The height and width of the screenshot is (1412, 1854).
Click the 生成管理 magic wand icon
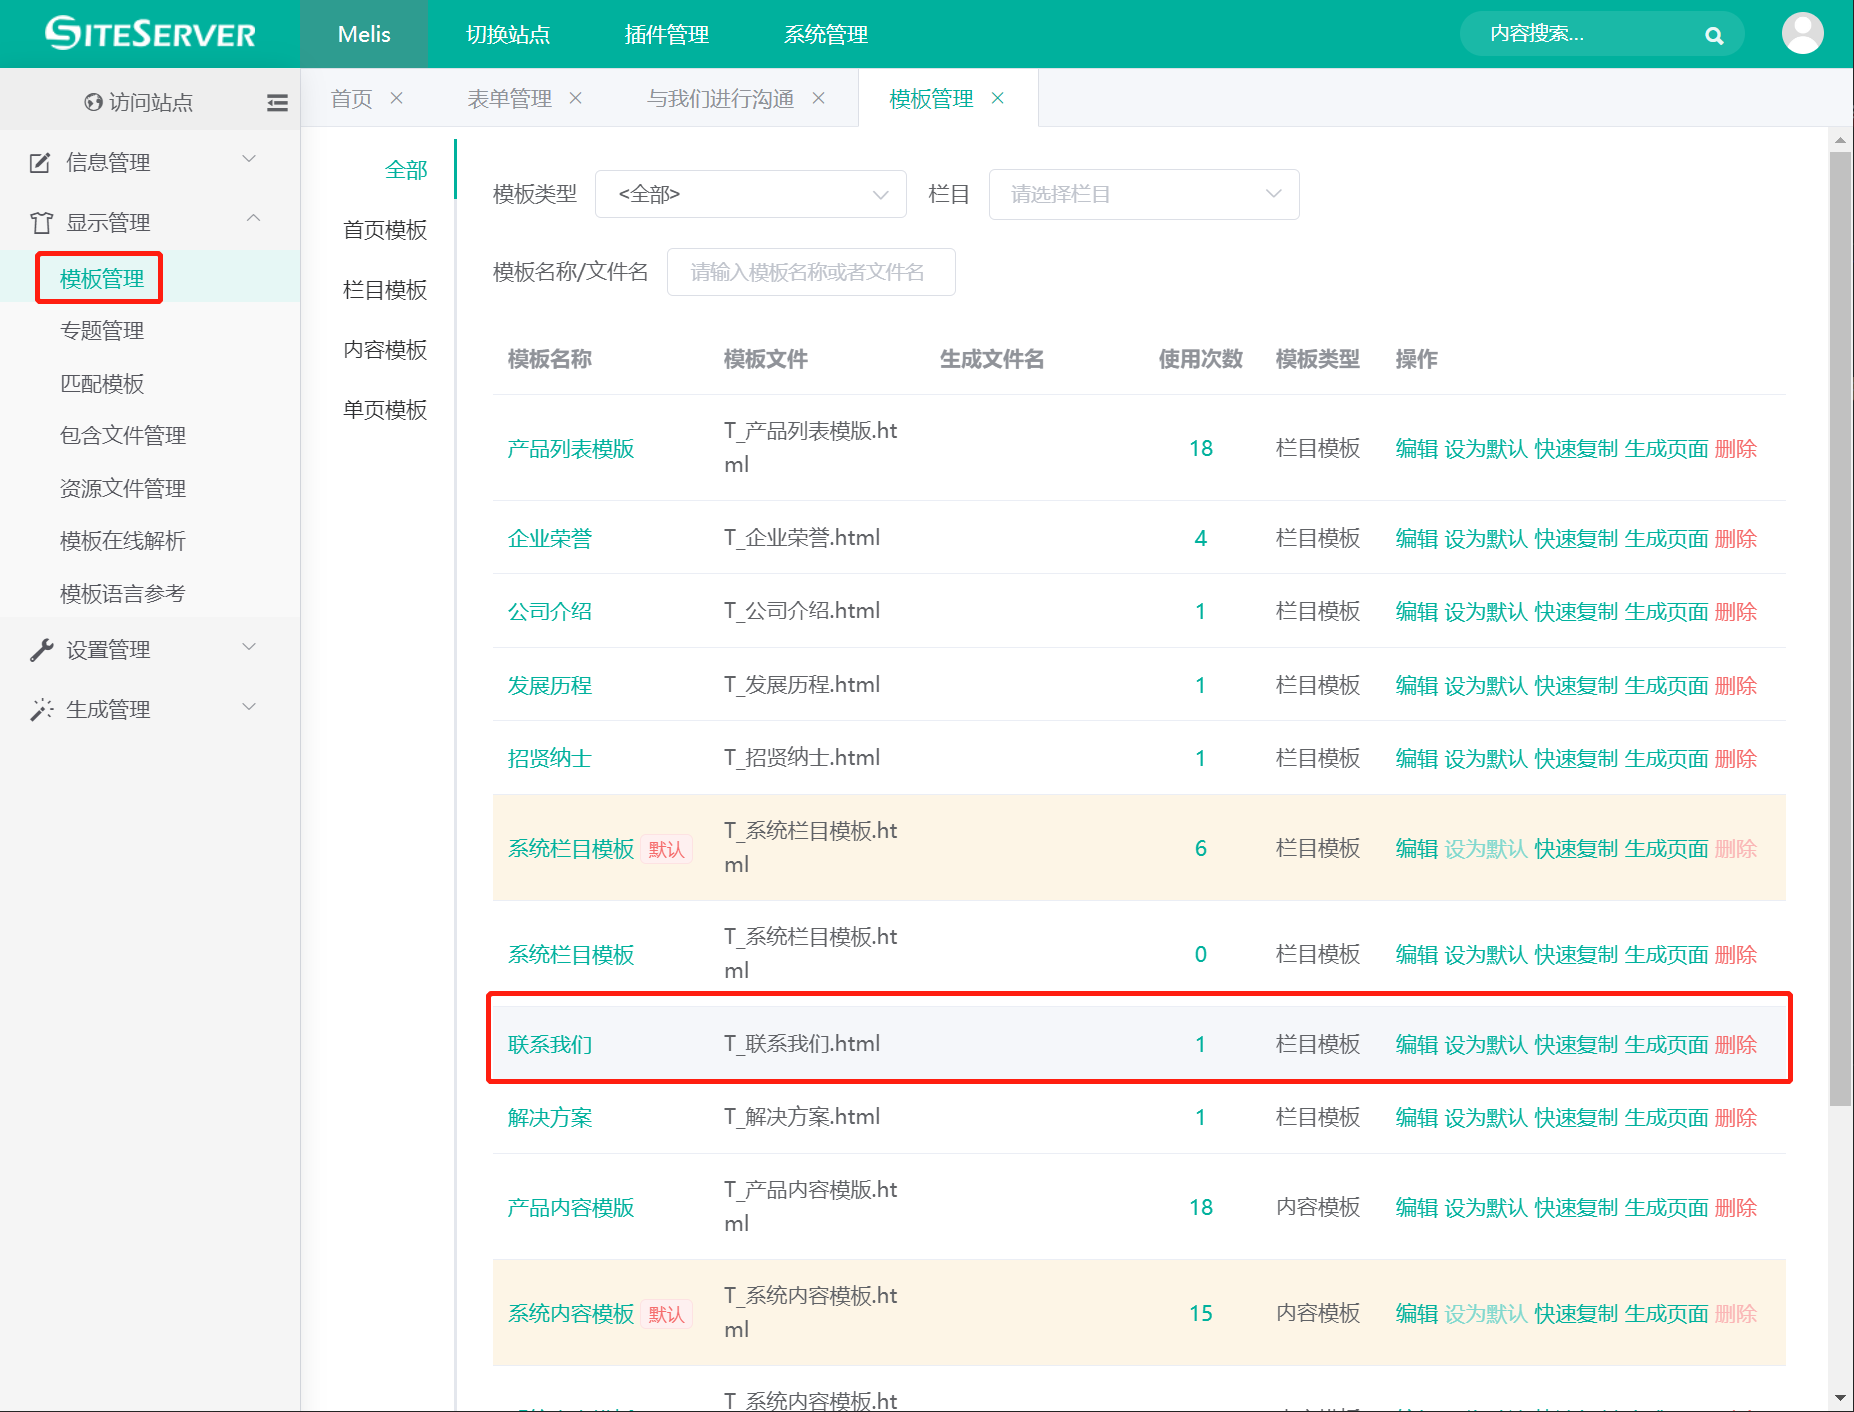40,710
